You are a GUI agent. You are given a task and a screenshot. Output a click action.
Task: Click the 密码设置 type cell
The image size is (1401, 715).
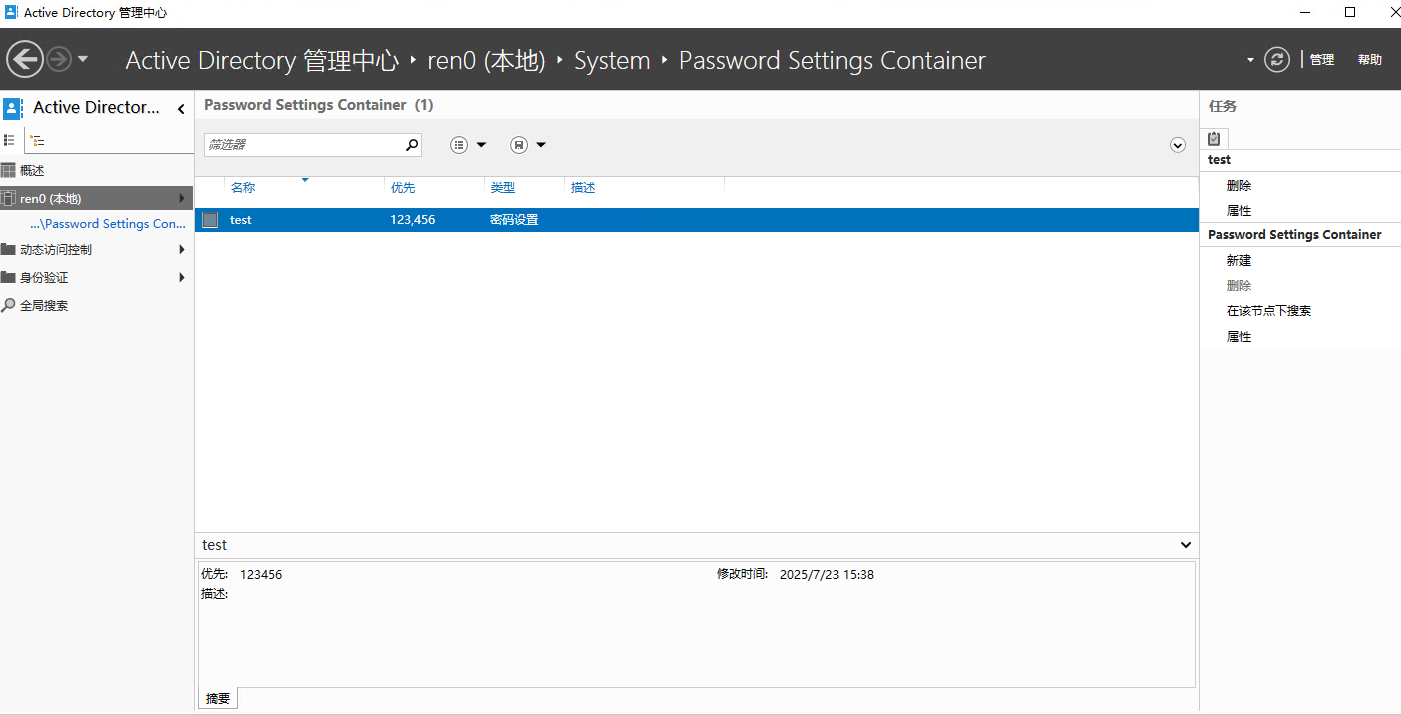(514, 220)
